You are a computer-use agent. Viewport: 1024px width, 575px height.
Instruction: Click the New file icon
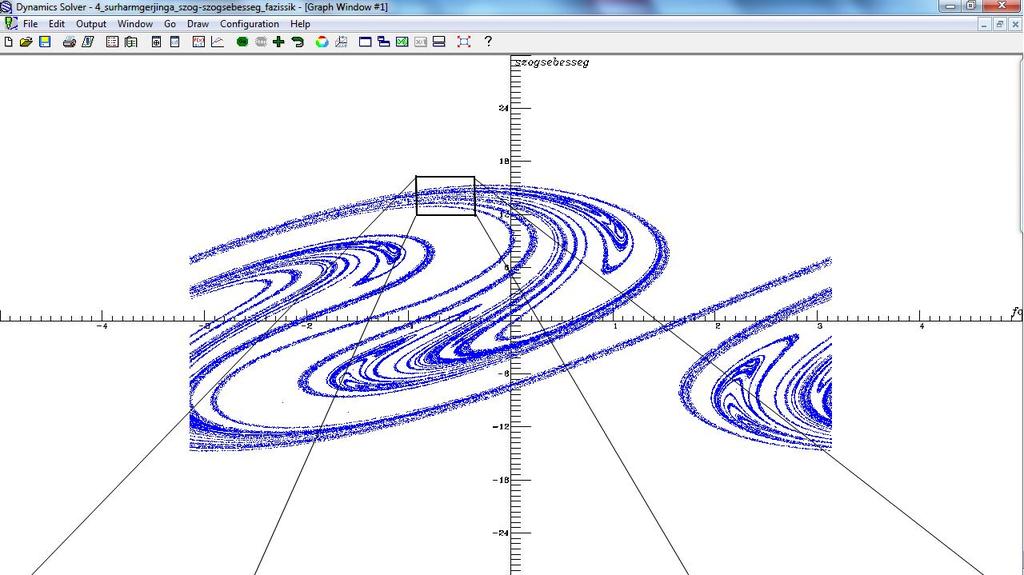point(8,42)
